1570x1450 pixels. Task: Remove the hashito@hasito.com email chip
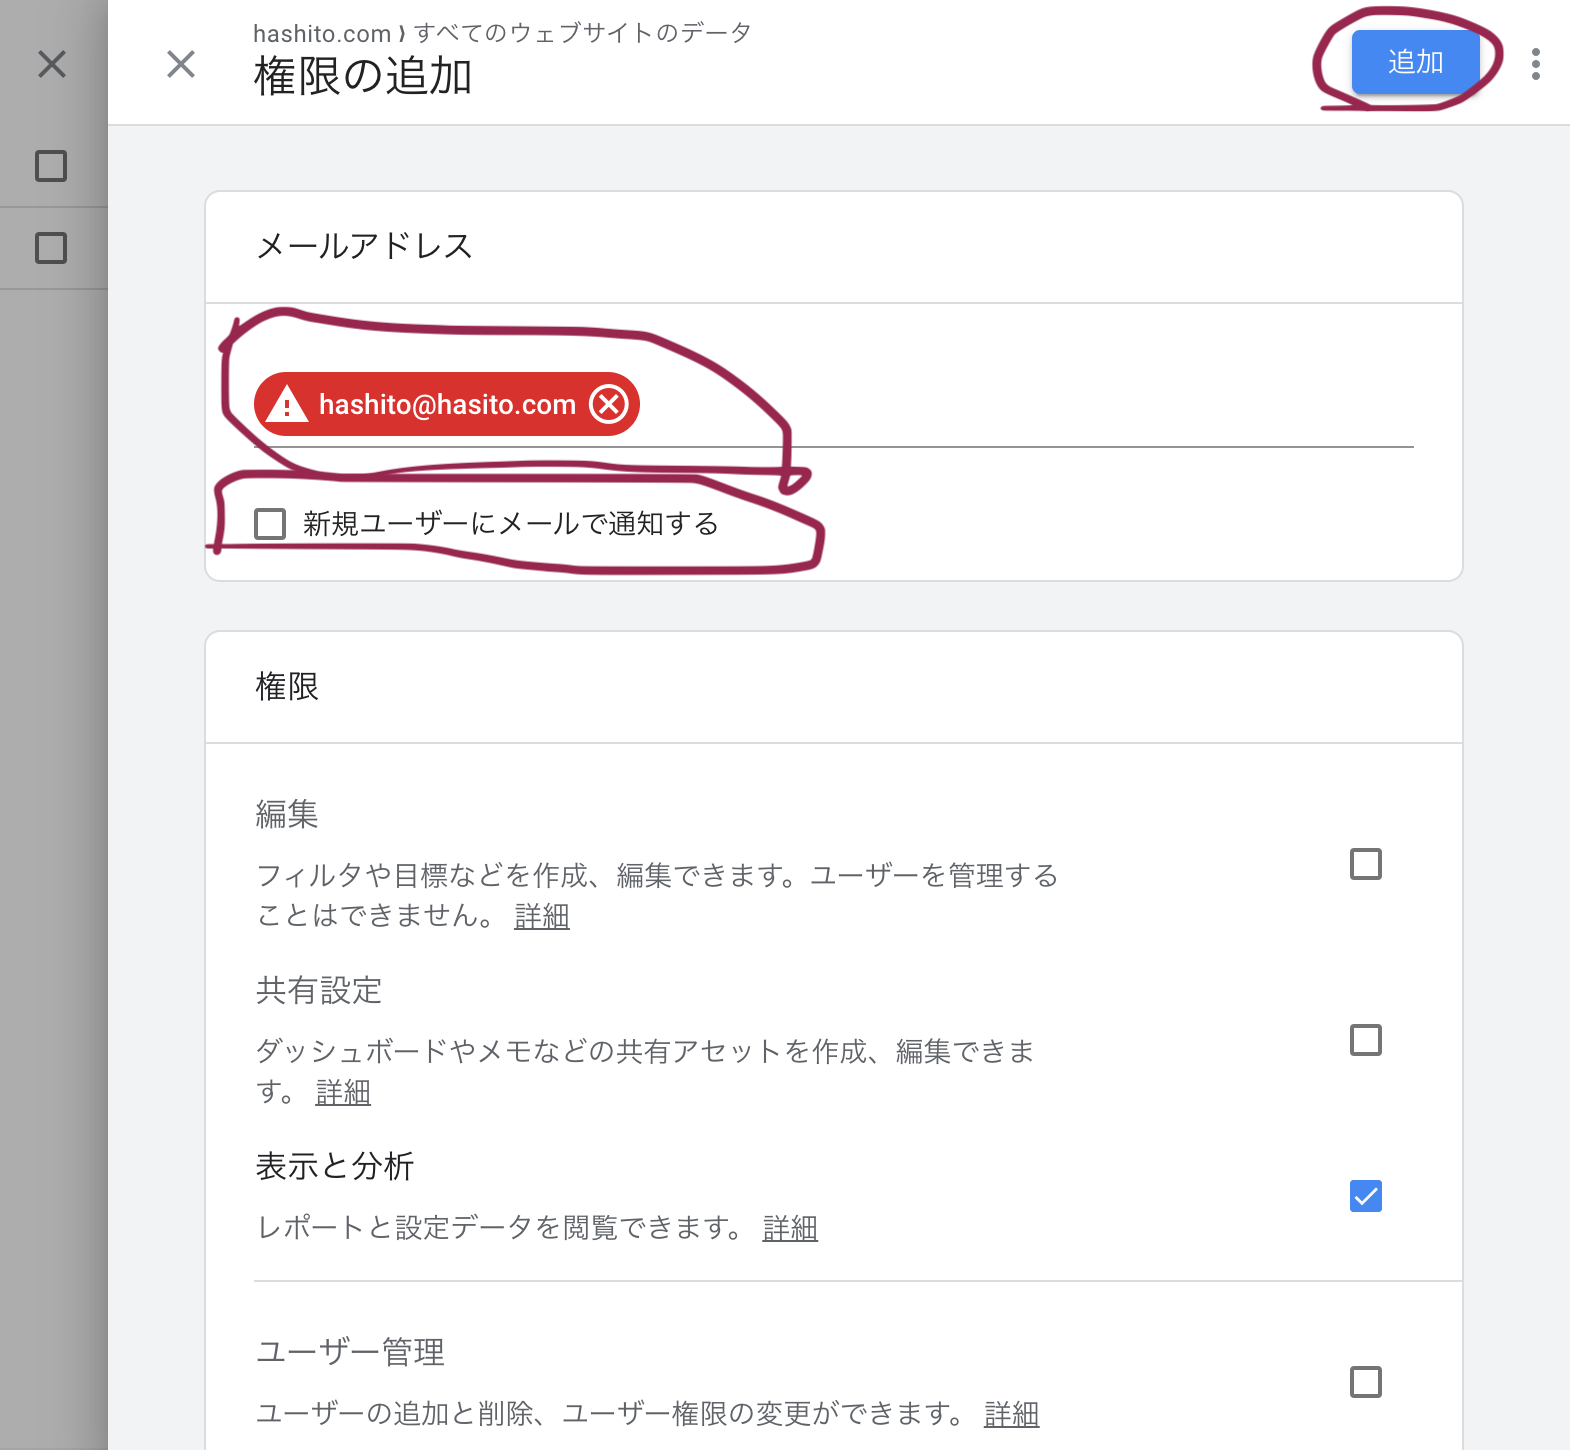608,404
